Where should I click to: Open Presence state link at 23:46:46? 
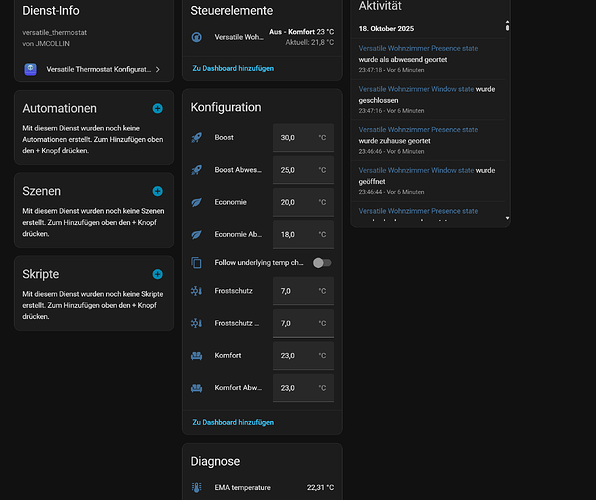(418, 130)
